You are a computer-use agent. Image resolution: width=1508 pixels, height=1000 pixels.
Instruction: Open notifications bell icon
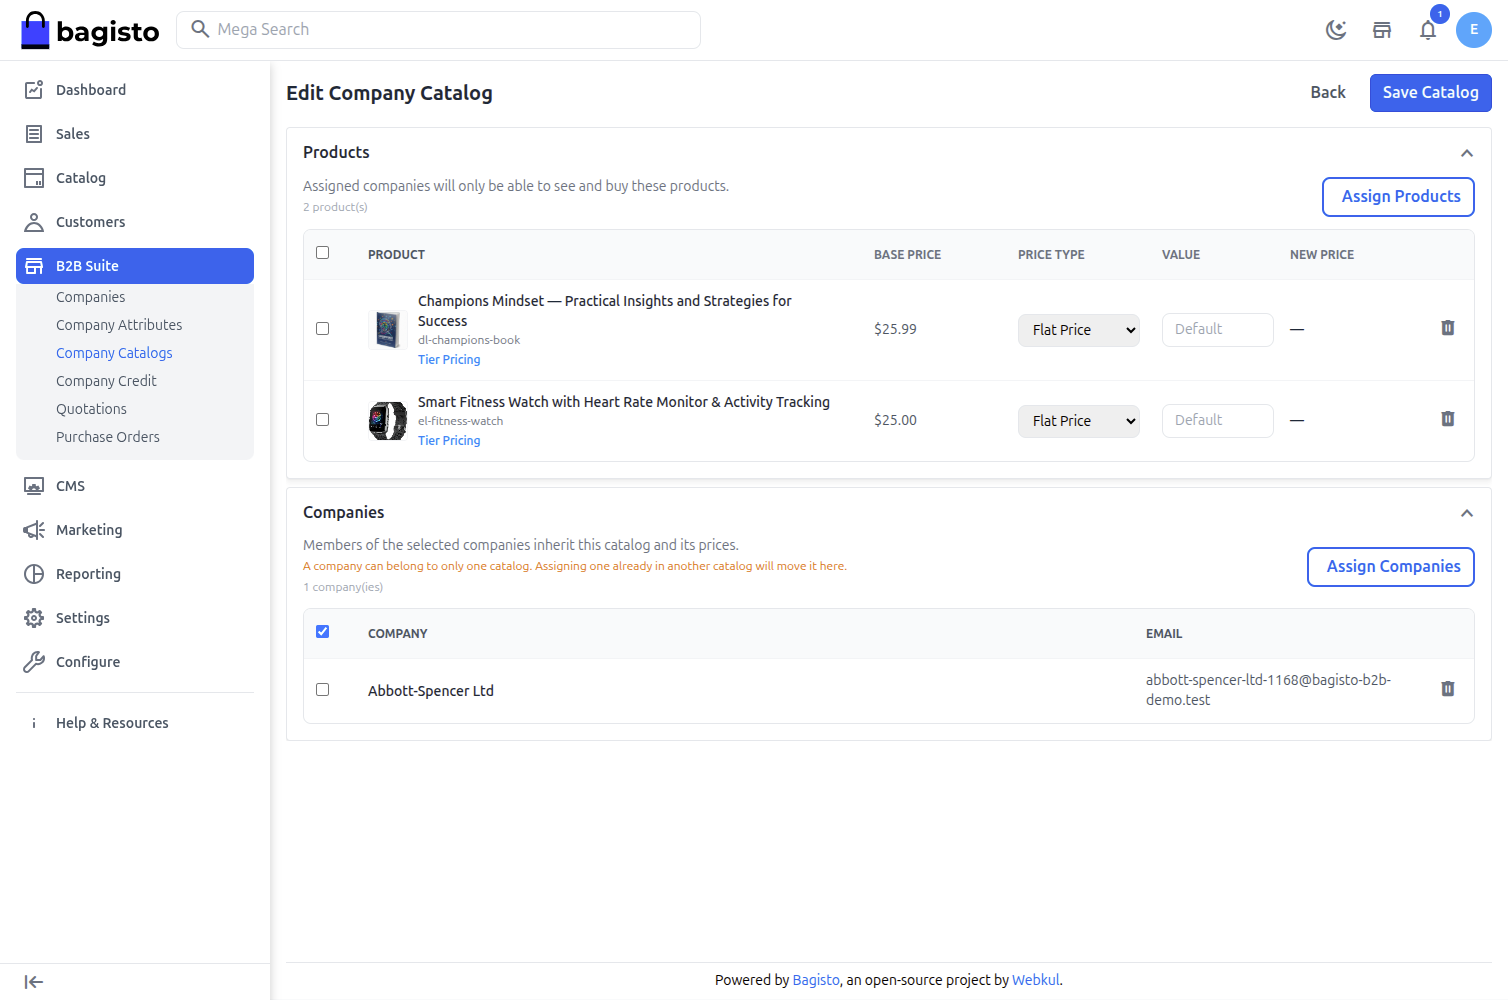click(1428, 30)
